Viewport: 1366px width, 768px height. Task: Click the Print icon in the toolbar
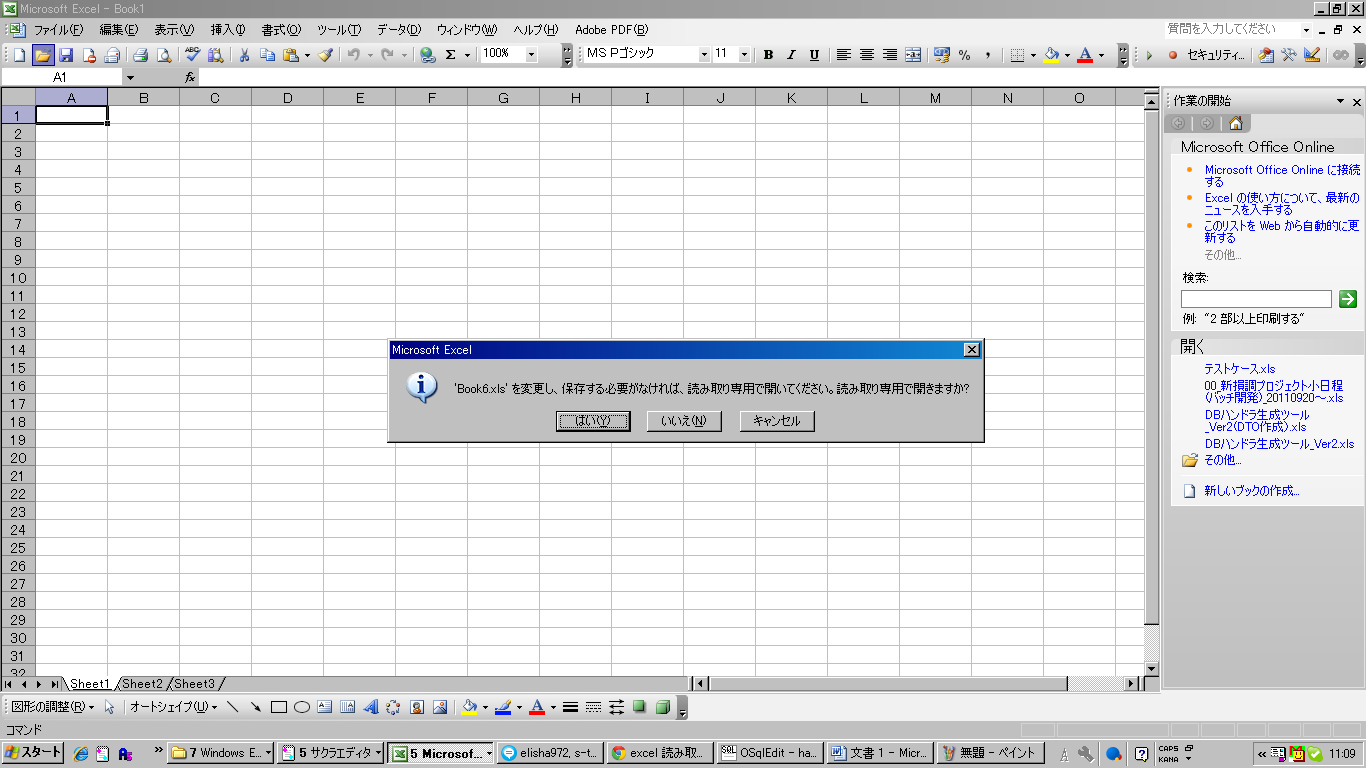coord(141,55)
